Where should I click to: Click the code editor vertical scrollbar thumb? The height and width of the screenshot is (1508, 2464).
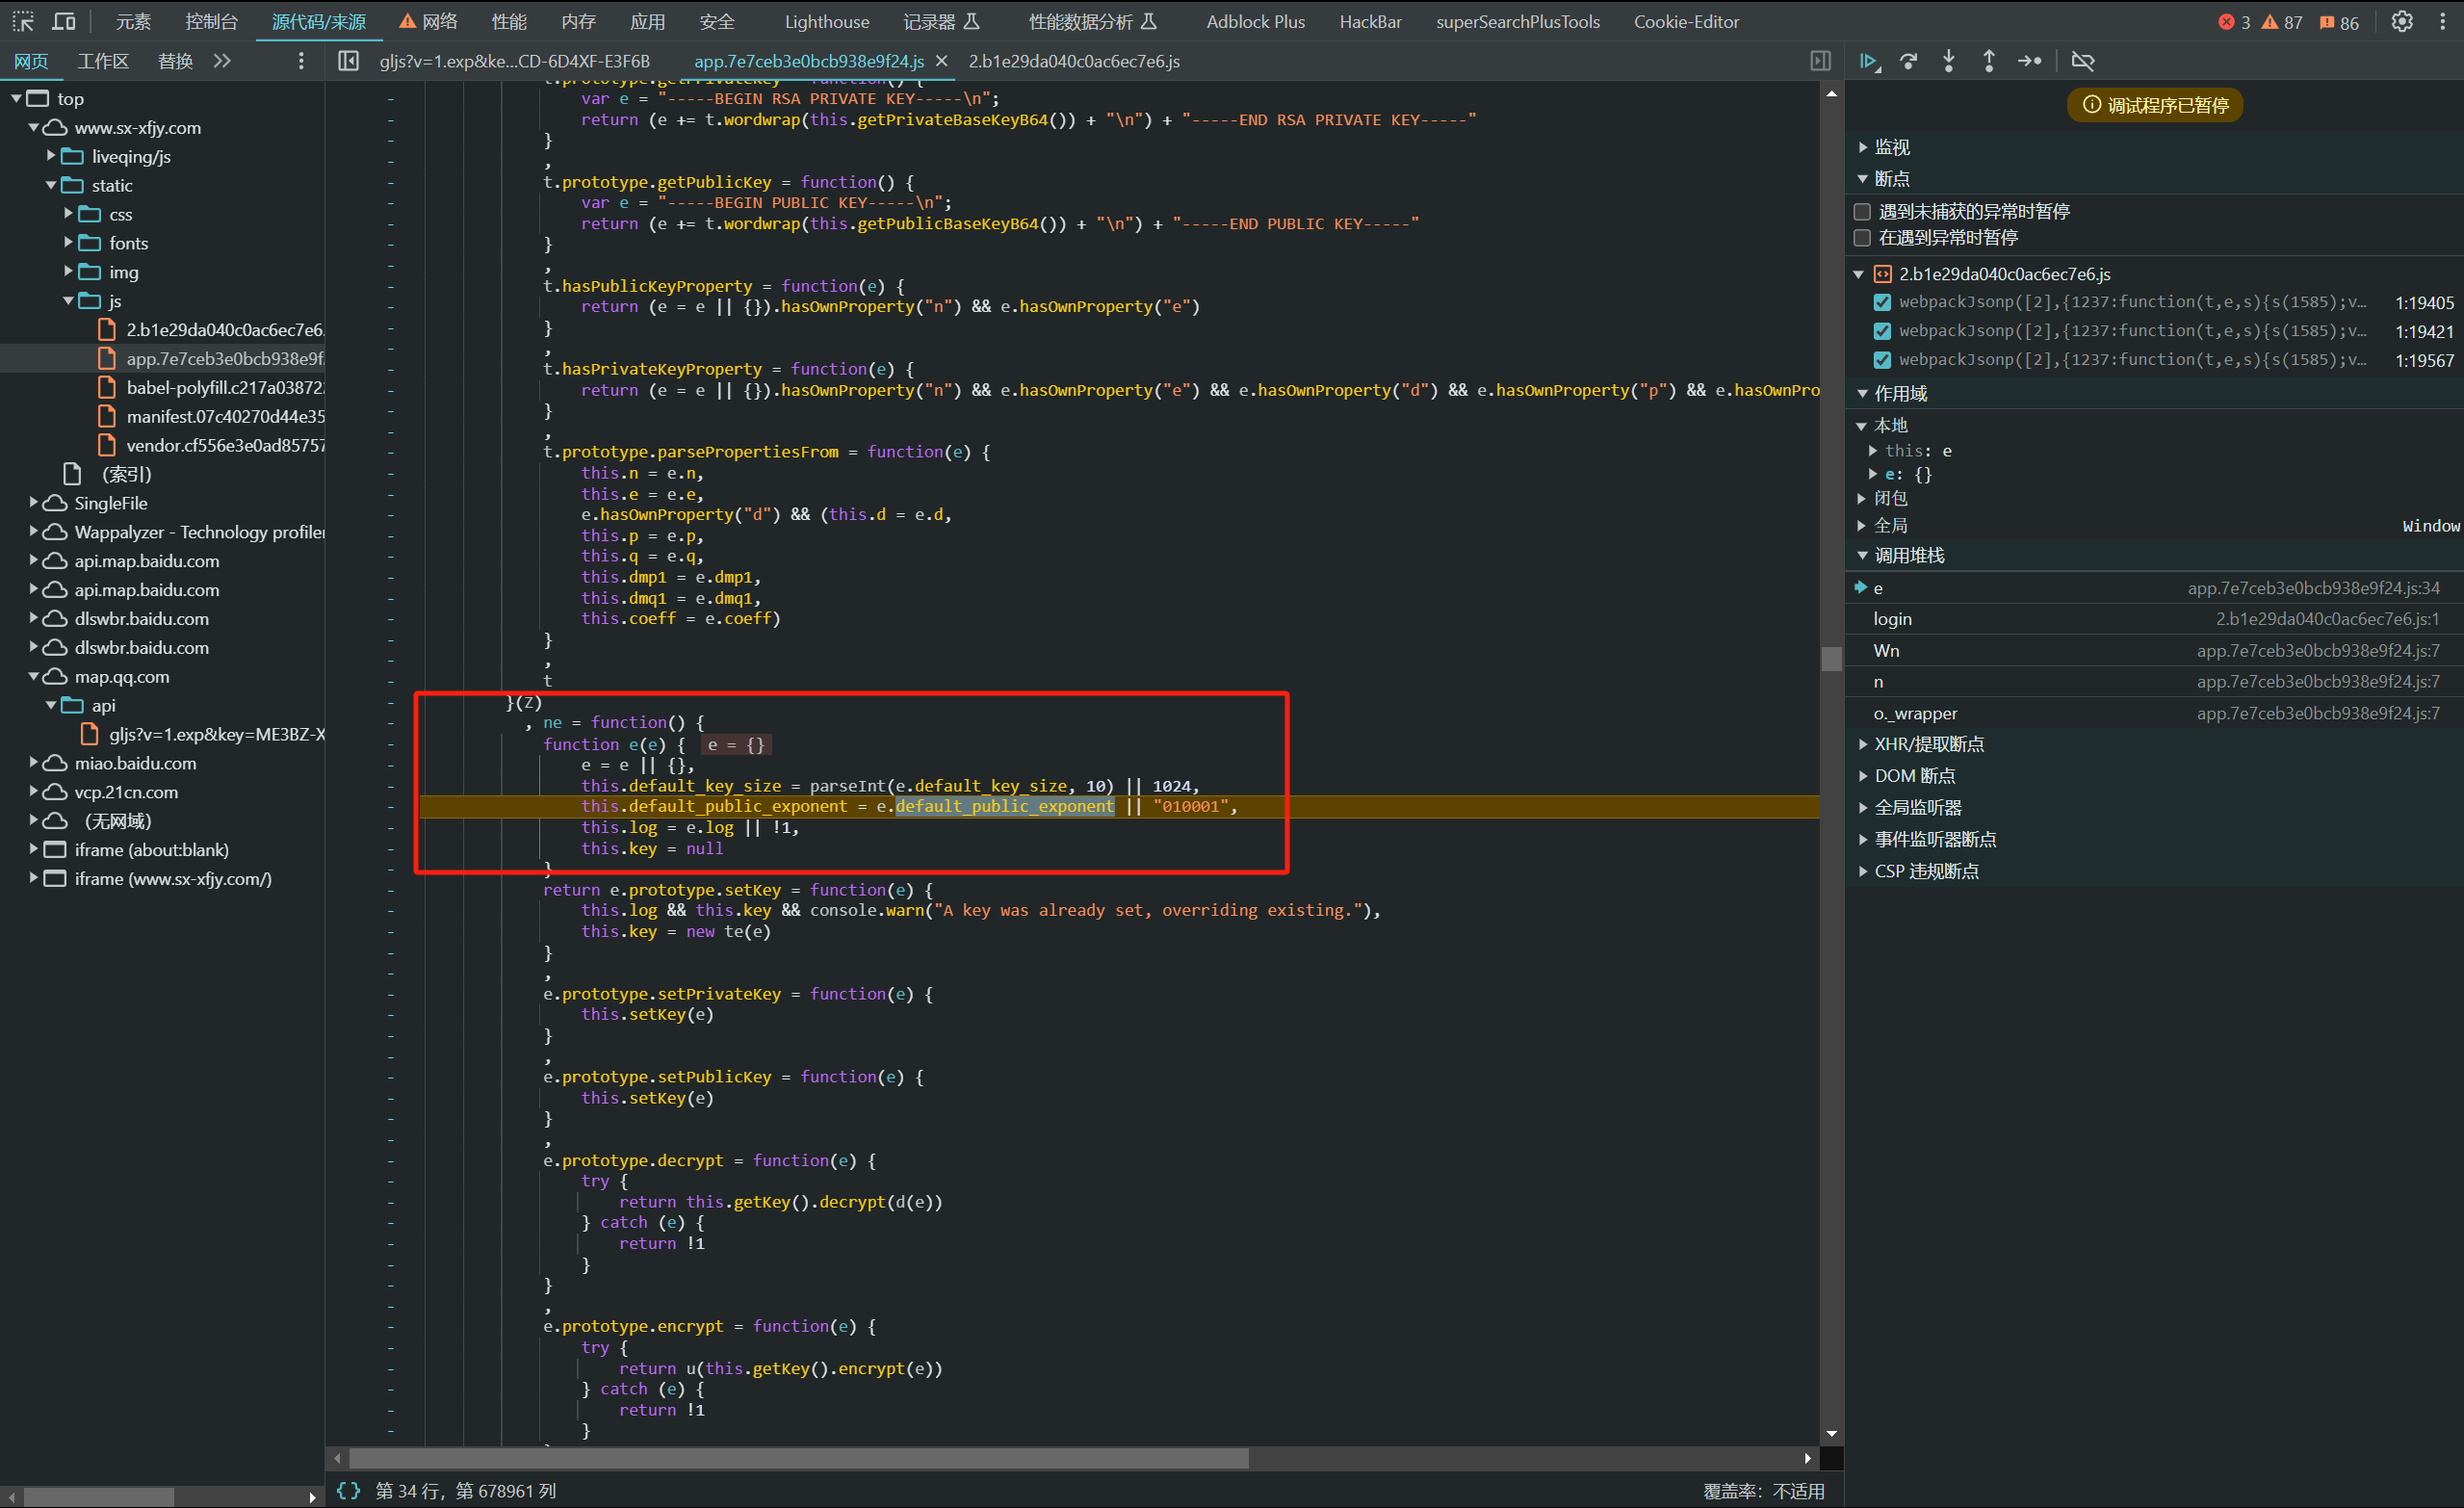(1831, 659)
